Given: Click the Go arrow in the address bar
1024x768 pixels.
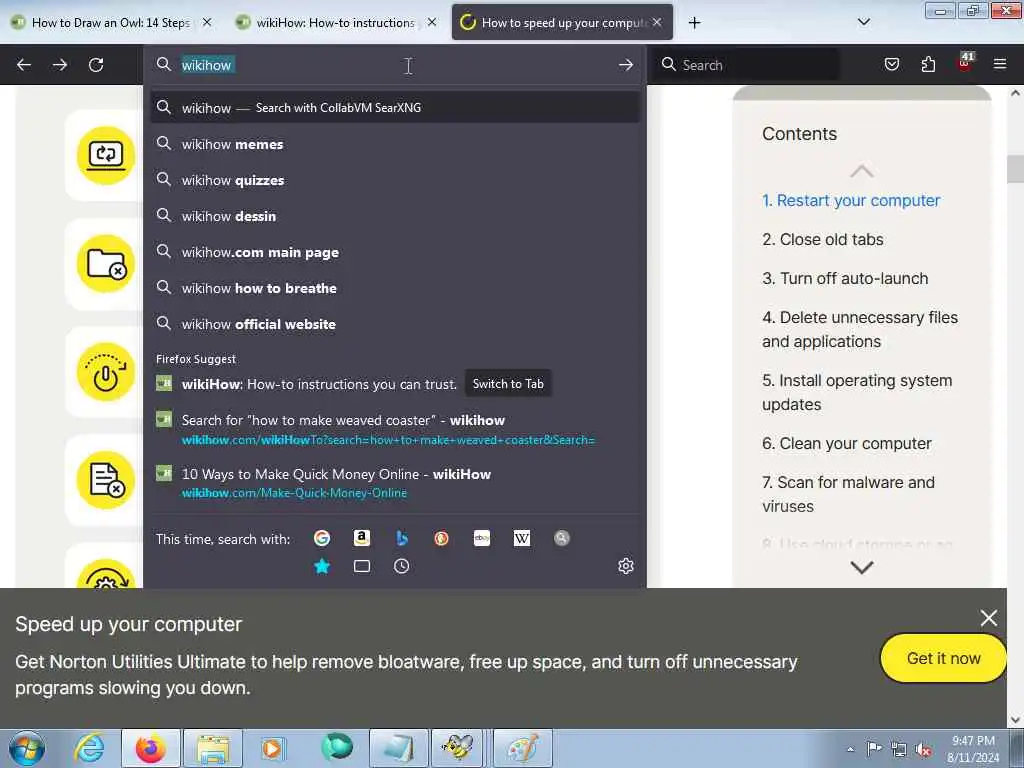Looking at the screenshot, I should [x=626, y=65].
